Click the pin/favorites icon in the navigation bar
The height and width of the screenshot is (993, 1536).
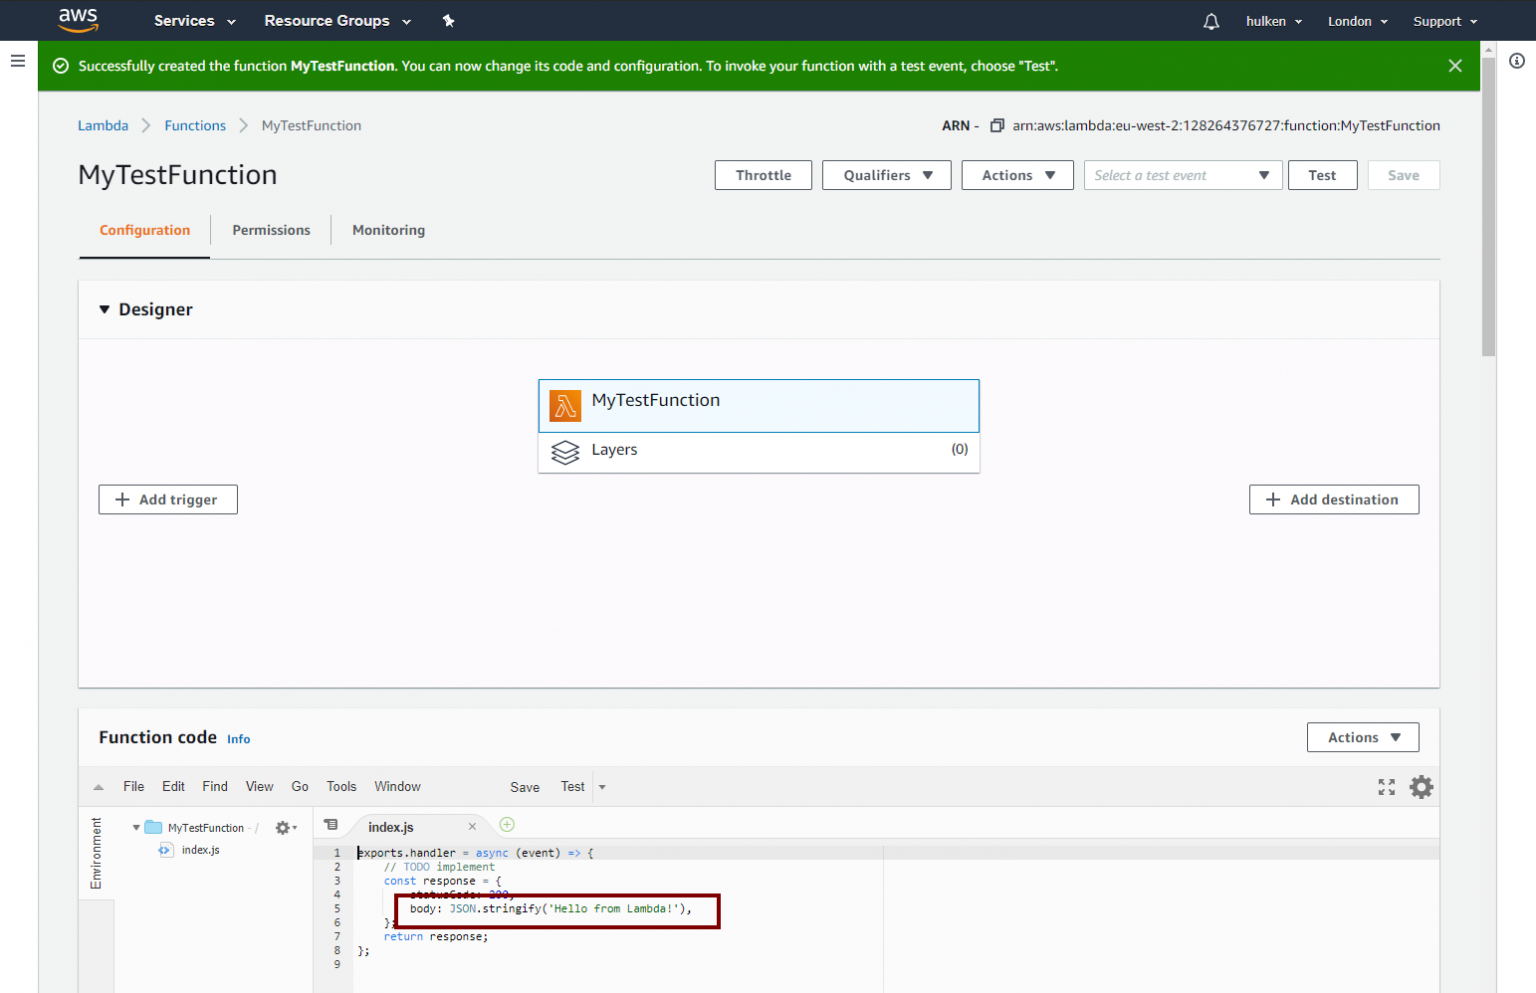click(x=448, y=20)
